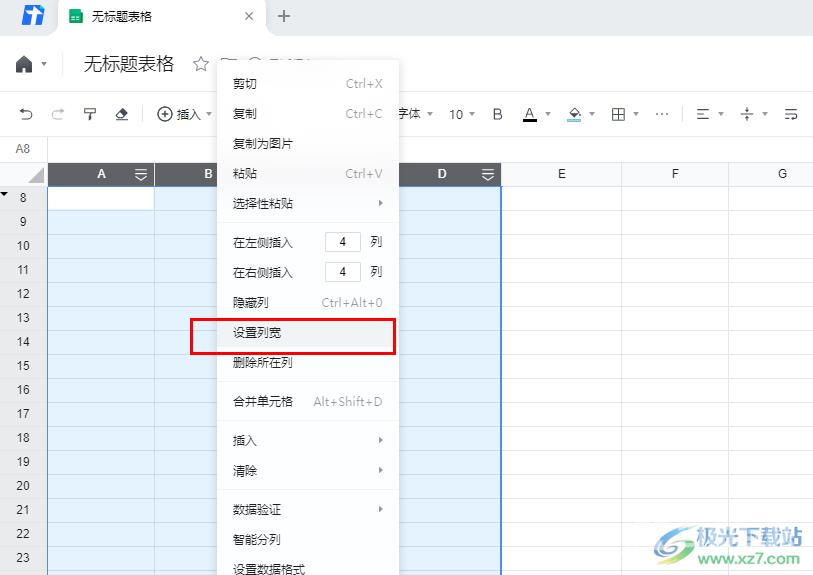Screen dimensions: 813x575
Task: Click the A8 cell name box
Action: (23, 149)
